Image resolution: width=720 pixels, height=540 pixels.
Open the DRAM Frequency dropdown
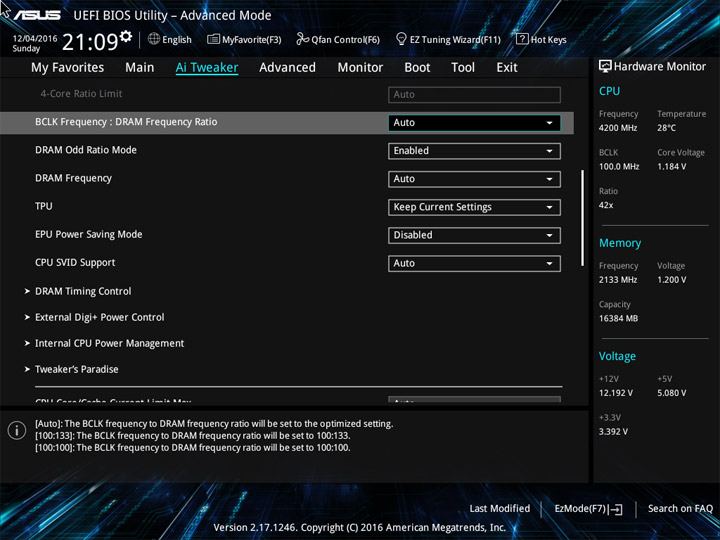[x=474, y=179]
